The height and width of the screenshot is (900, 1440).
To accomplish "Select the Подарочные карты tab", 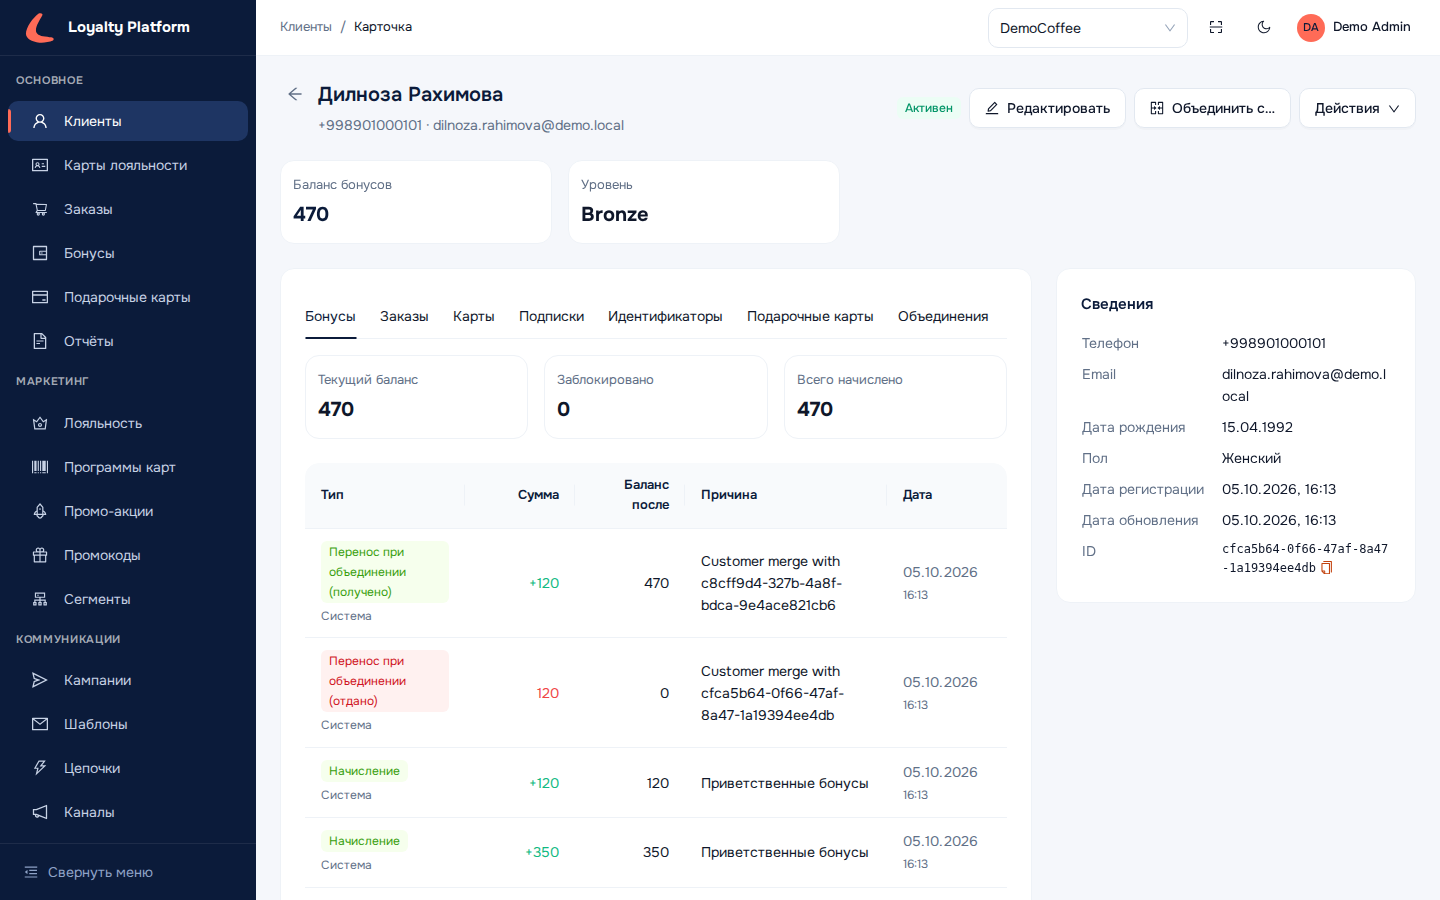I will [810, 316].
